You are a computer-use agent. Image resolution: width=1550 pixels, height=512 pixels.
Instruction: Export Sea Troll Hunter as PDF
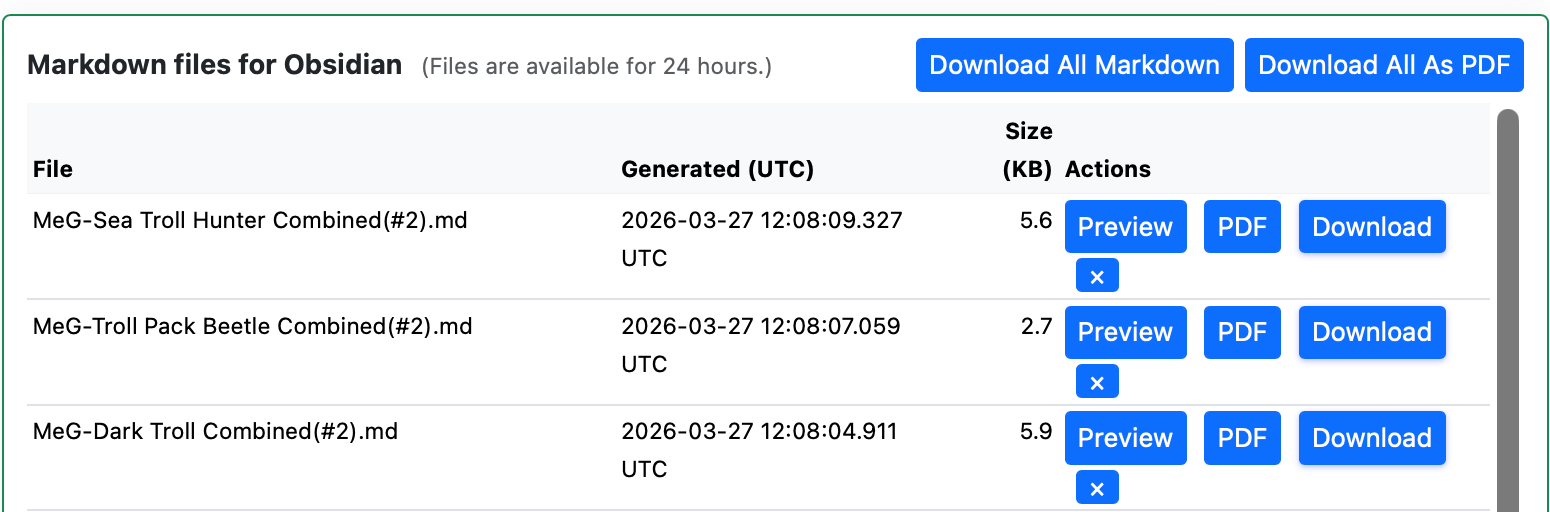(1242, 227)
